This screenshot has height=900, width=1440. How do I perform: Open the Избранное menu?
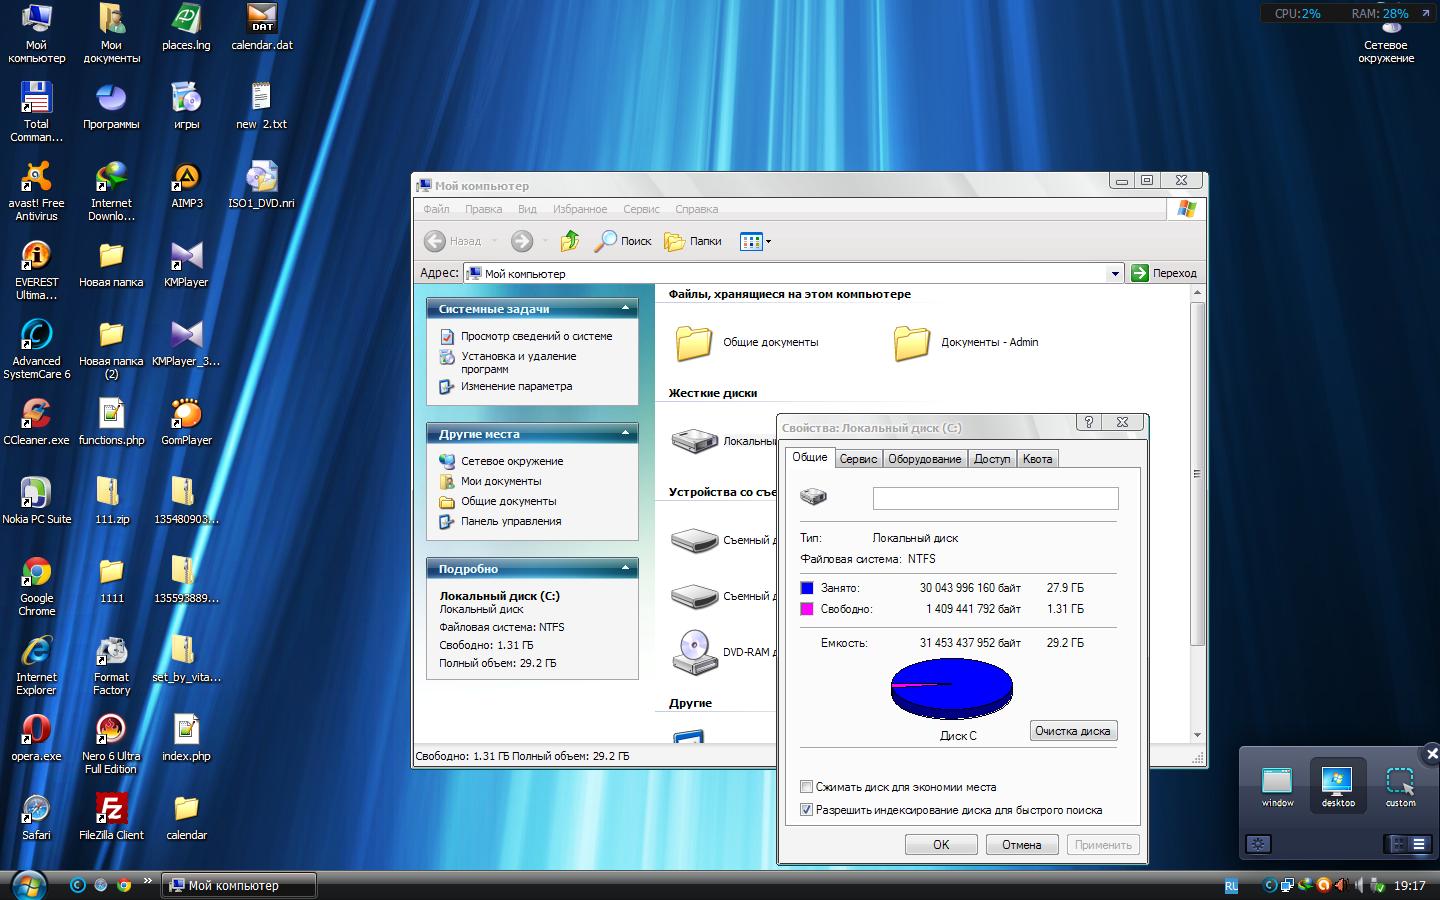tap(579, 209)
